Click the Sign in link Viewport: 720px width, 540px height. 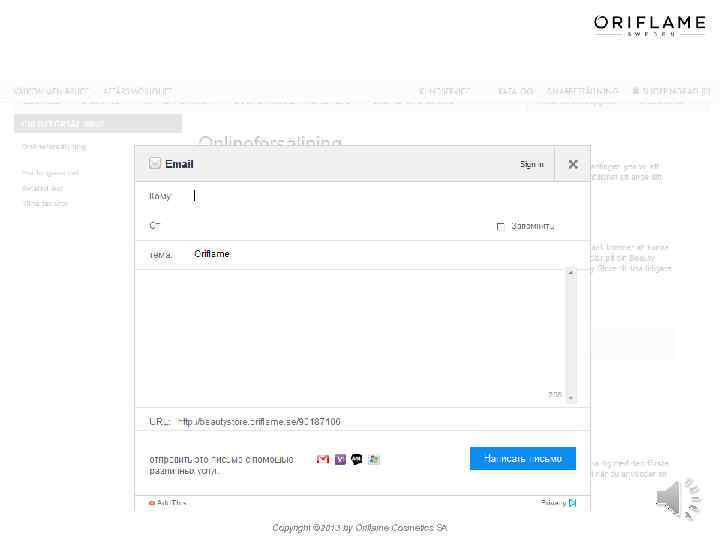click(x=532, y=164)
